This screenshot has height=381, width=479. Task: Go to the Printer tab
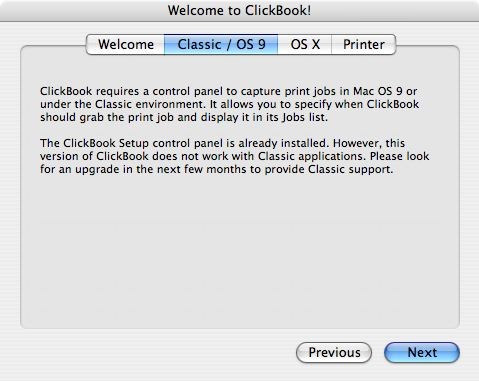coord(364,44)
